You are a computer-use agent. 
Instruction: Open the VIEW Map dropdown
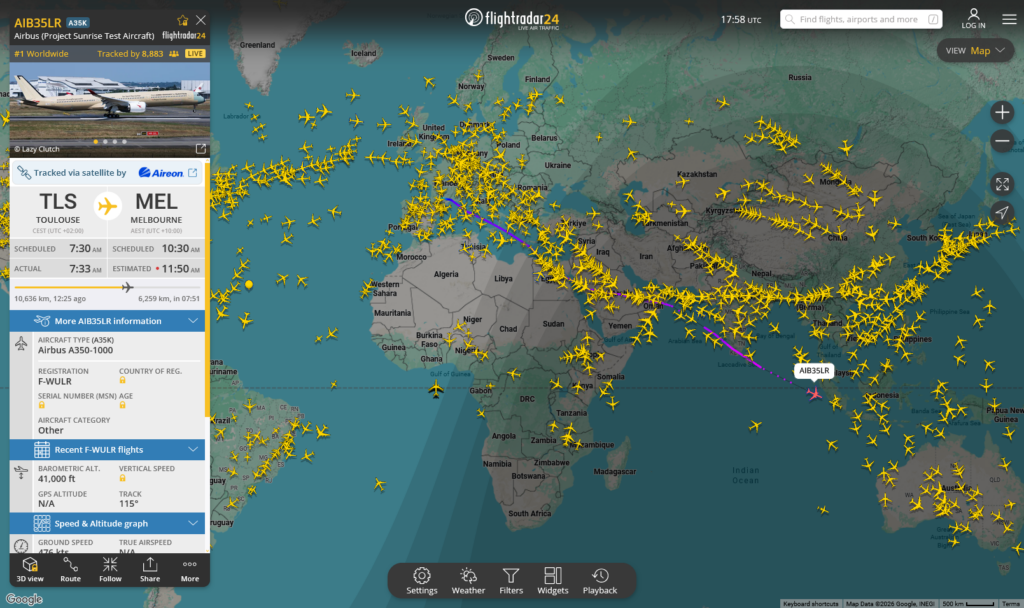click(975, 50)
